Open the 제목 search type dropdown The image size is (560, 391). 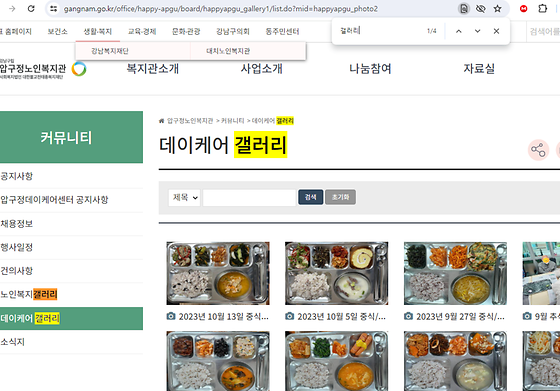pos(184,197)
